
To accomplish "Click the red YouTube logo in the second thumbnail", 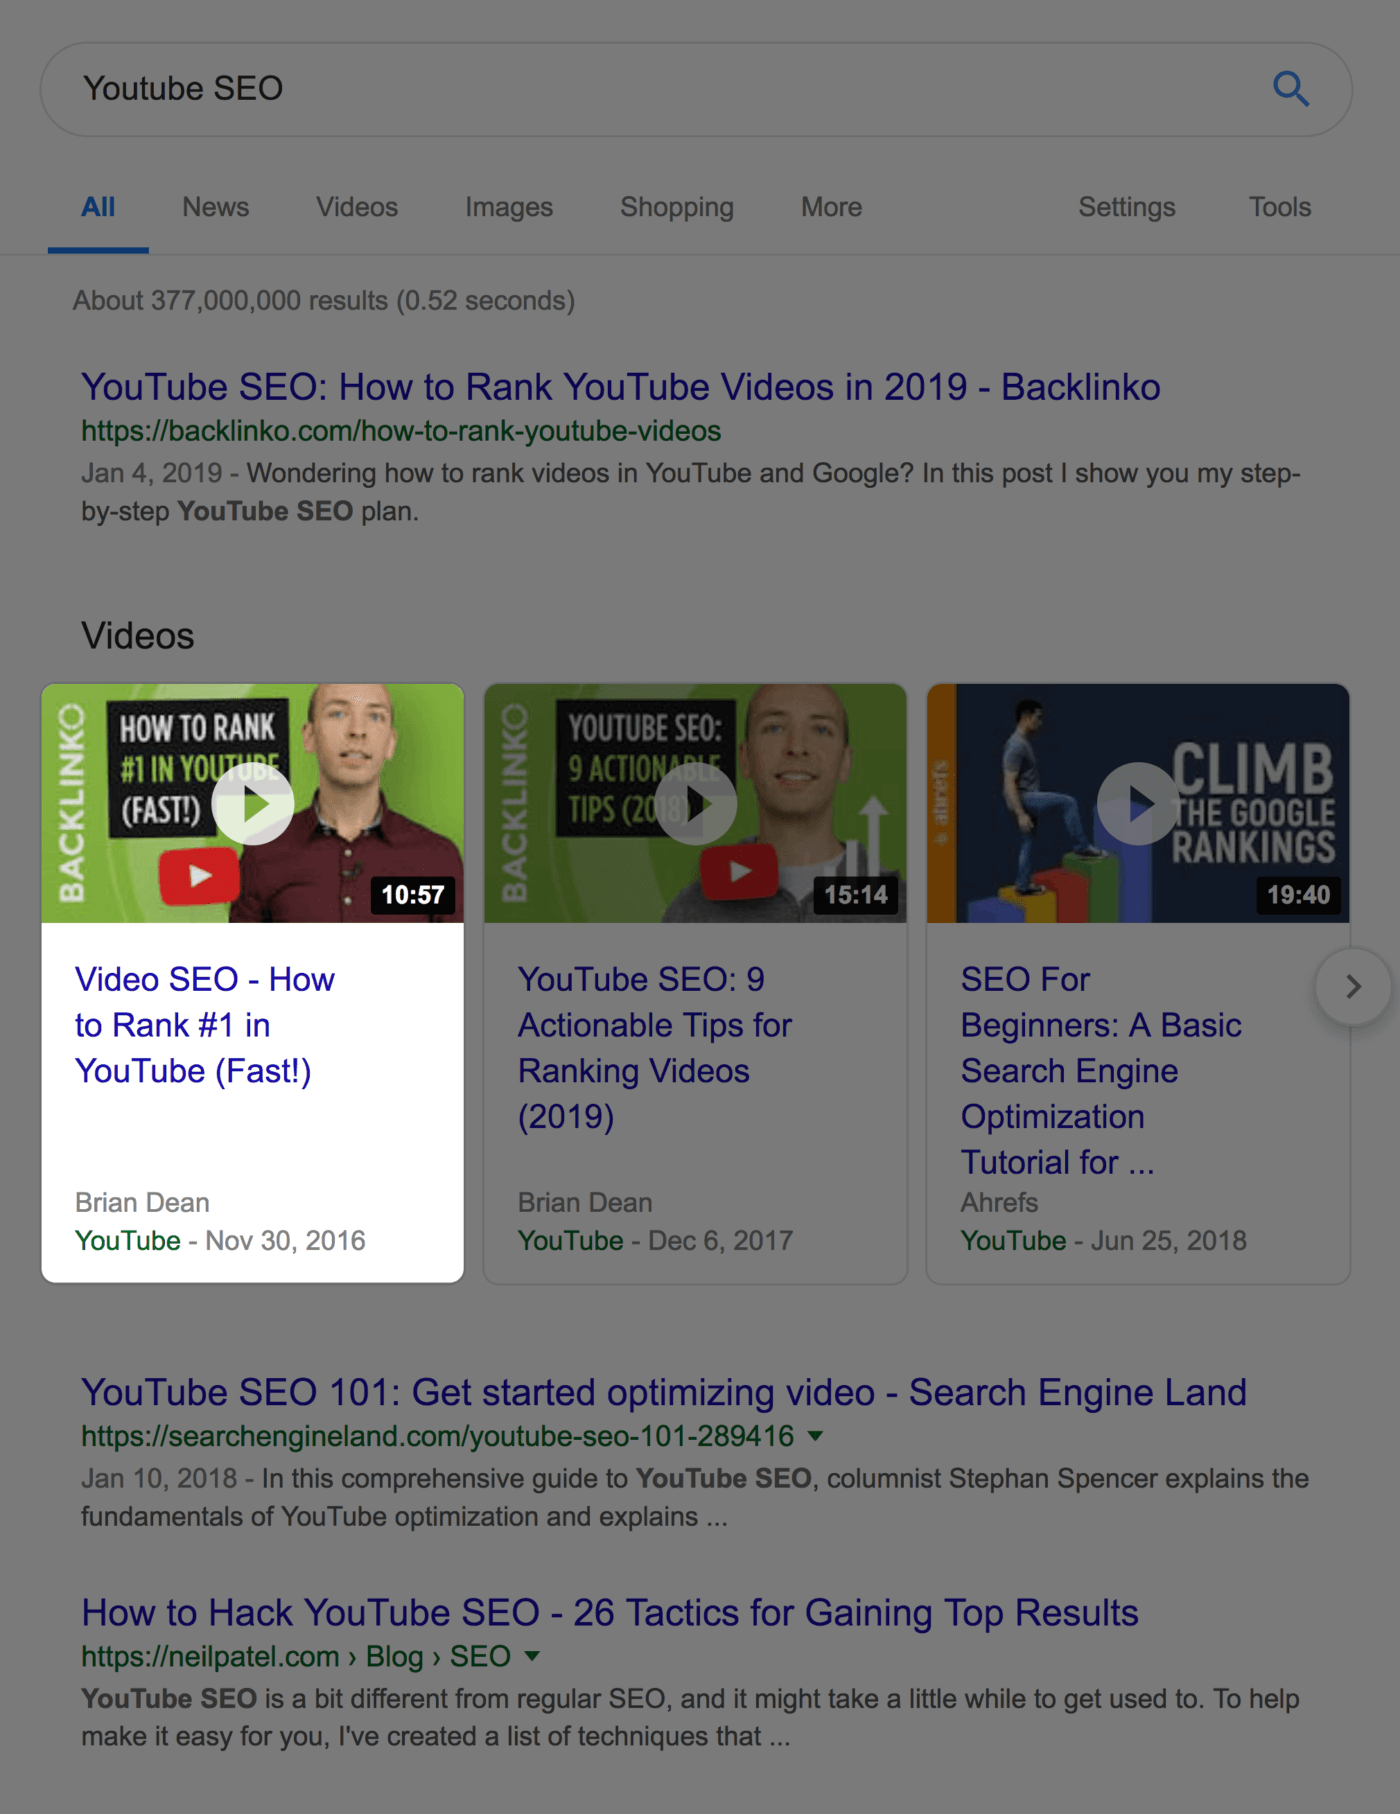I will [x=740, y=871].
